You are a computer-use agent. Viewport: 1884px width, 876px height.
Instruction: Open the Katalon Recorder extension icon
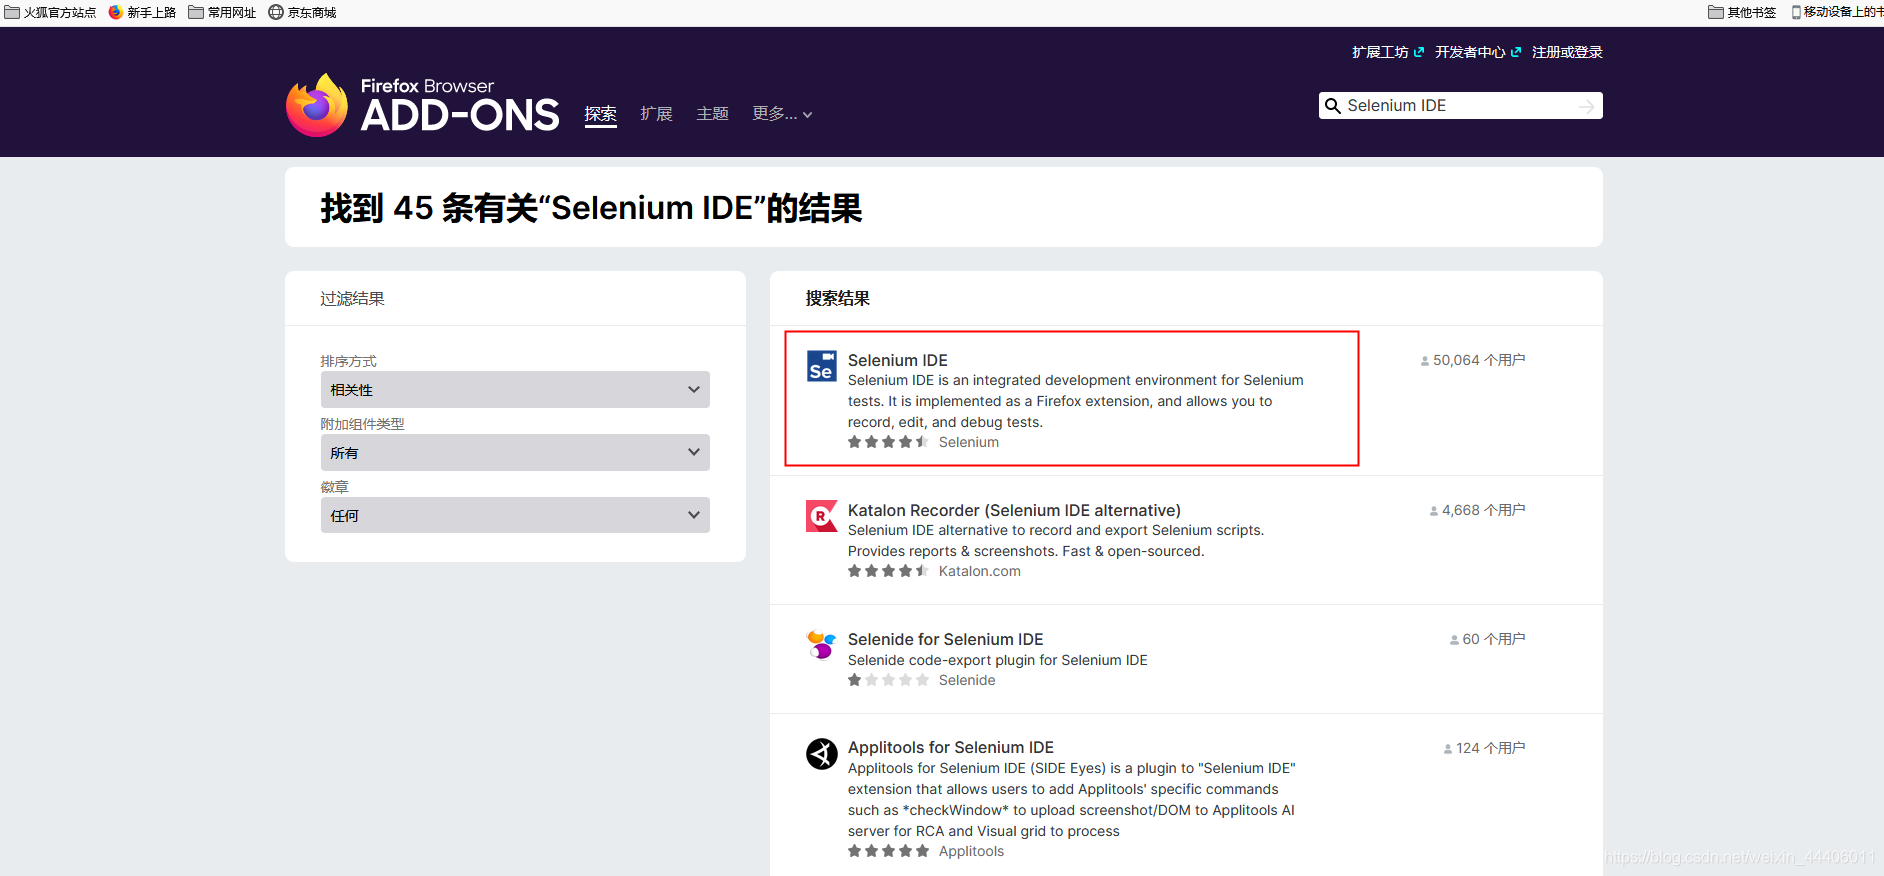(x=822, y=516)
